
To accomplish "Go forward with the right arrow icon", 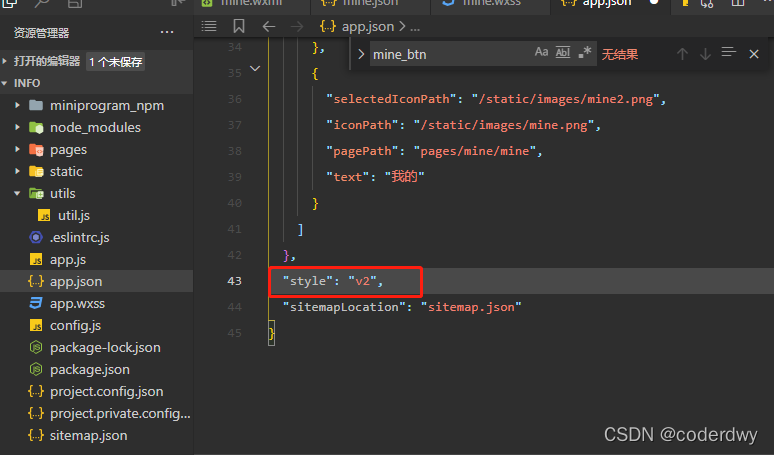I will click(x=297, y=26).
